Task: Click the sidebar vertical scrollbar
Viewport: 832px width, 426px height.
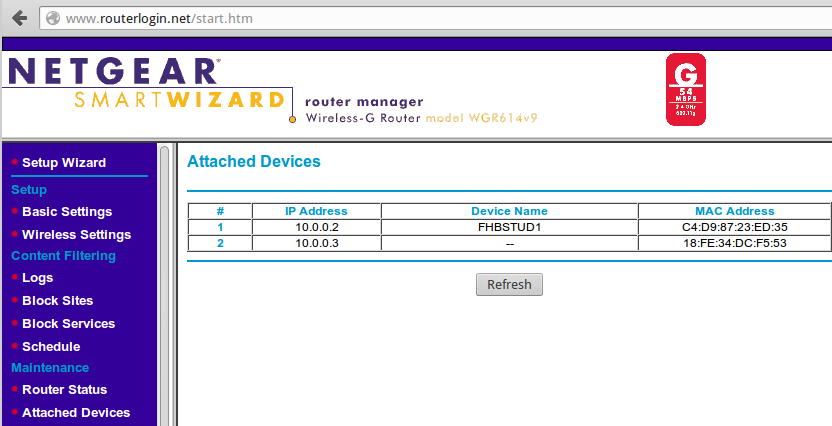Action: point(164,284)
